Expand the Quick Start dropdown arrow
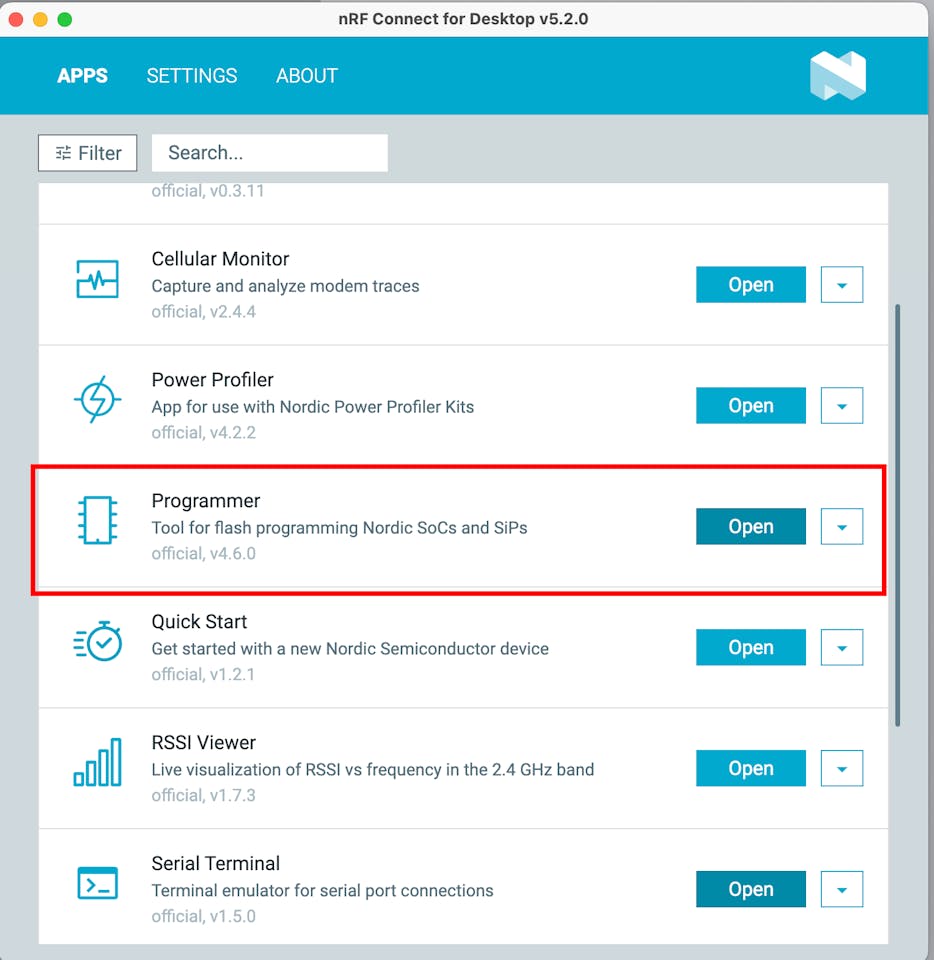This screenshot has width=934, height=960. [842, 647]
